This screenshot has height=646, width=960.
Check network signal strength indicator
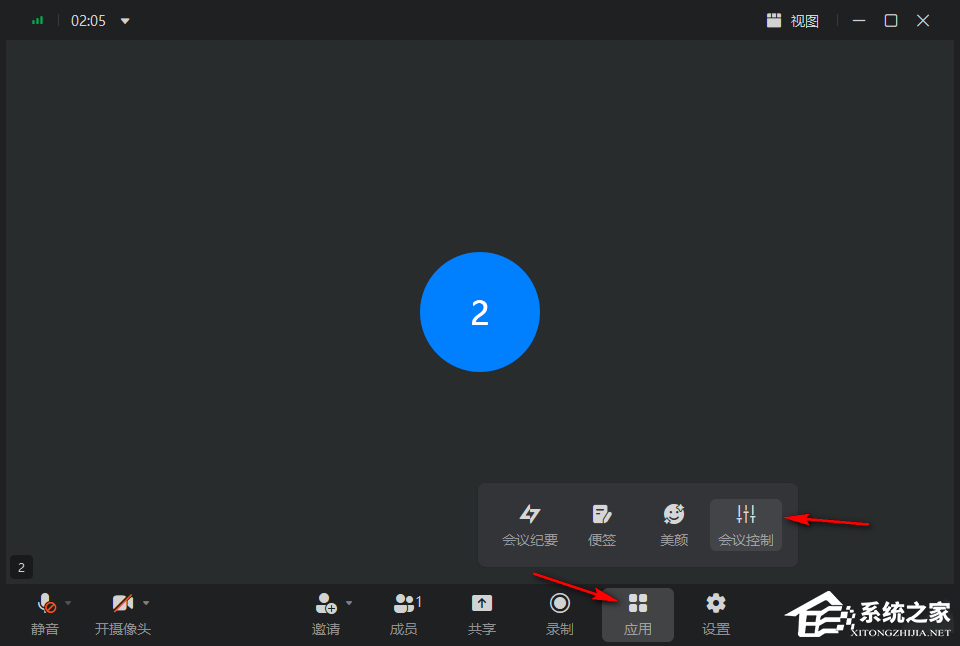tap(37, 21)
